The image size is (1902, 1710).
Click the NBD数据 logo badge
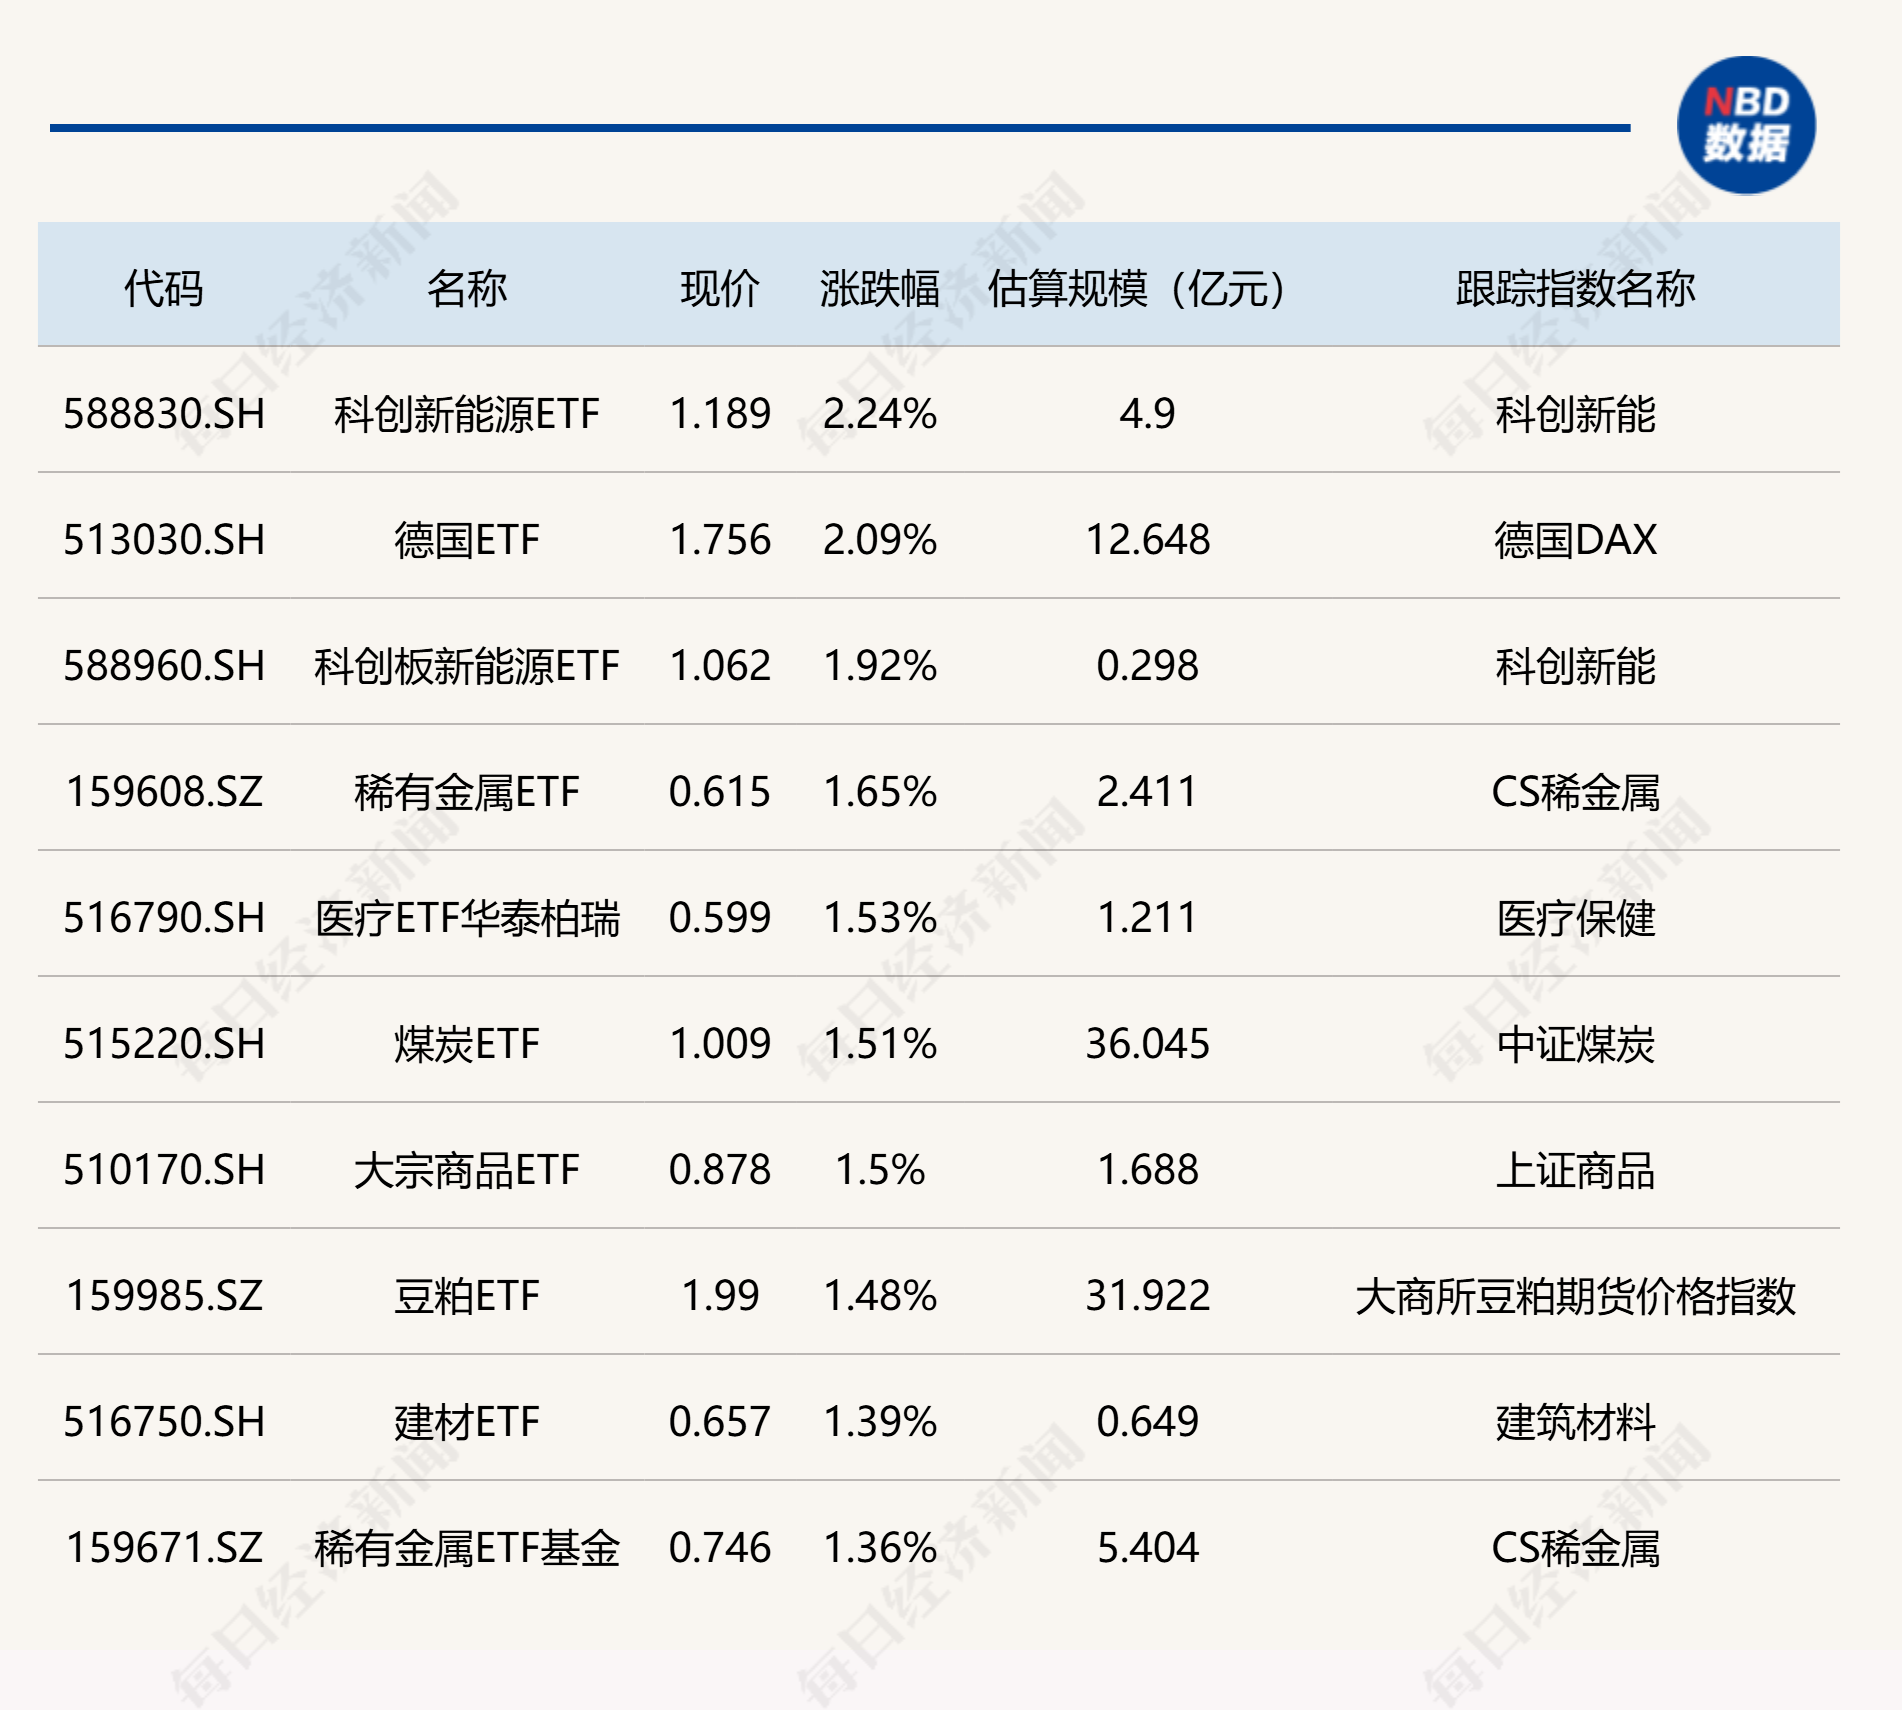[x=1746, y=125]
